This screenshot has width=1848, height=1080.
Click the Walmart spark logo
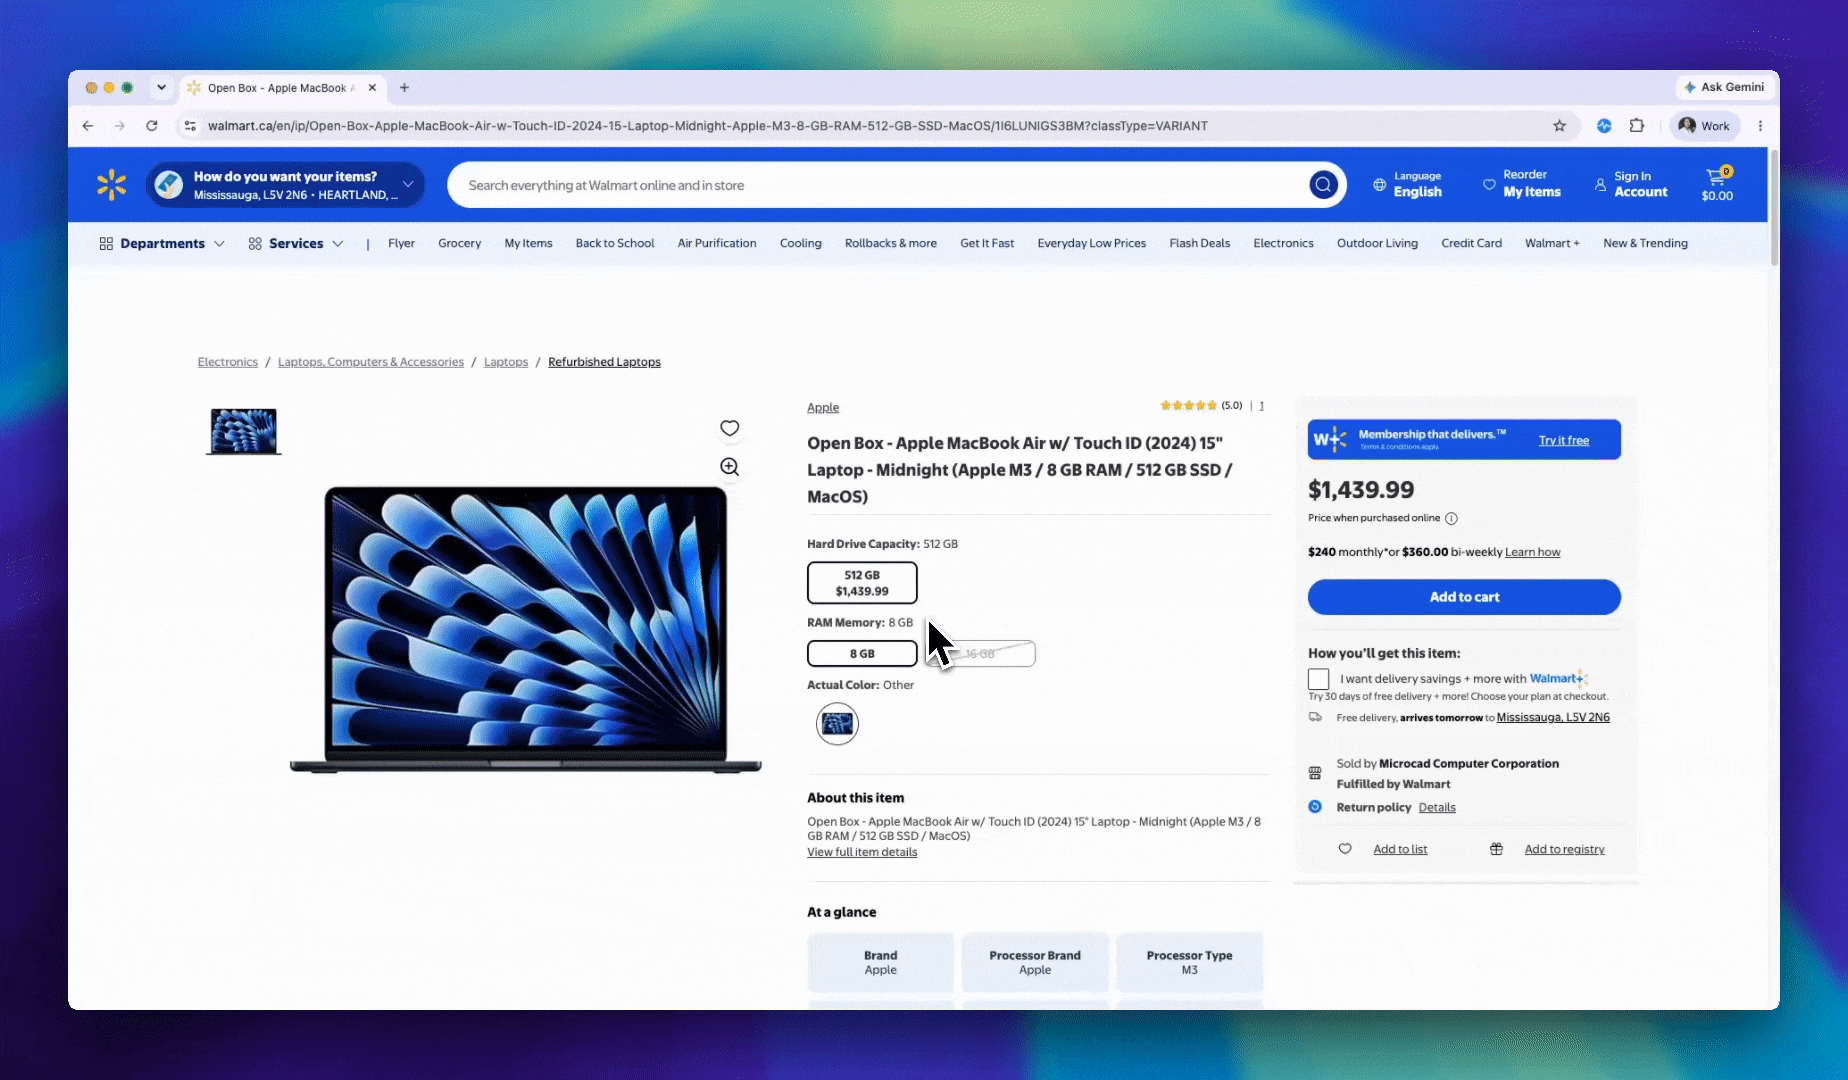pyautogui.click(x=112, y=185)
